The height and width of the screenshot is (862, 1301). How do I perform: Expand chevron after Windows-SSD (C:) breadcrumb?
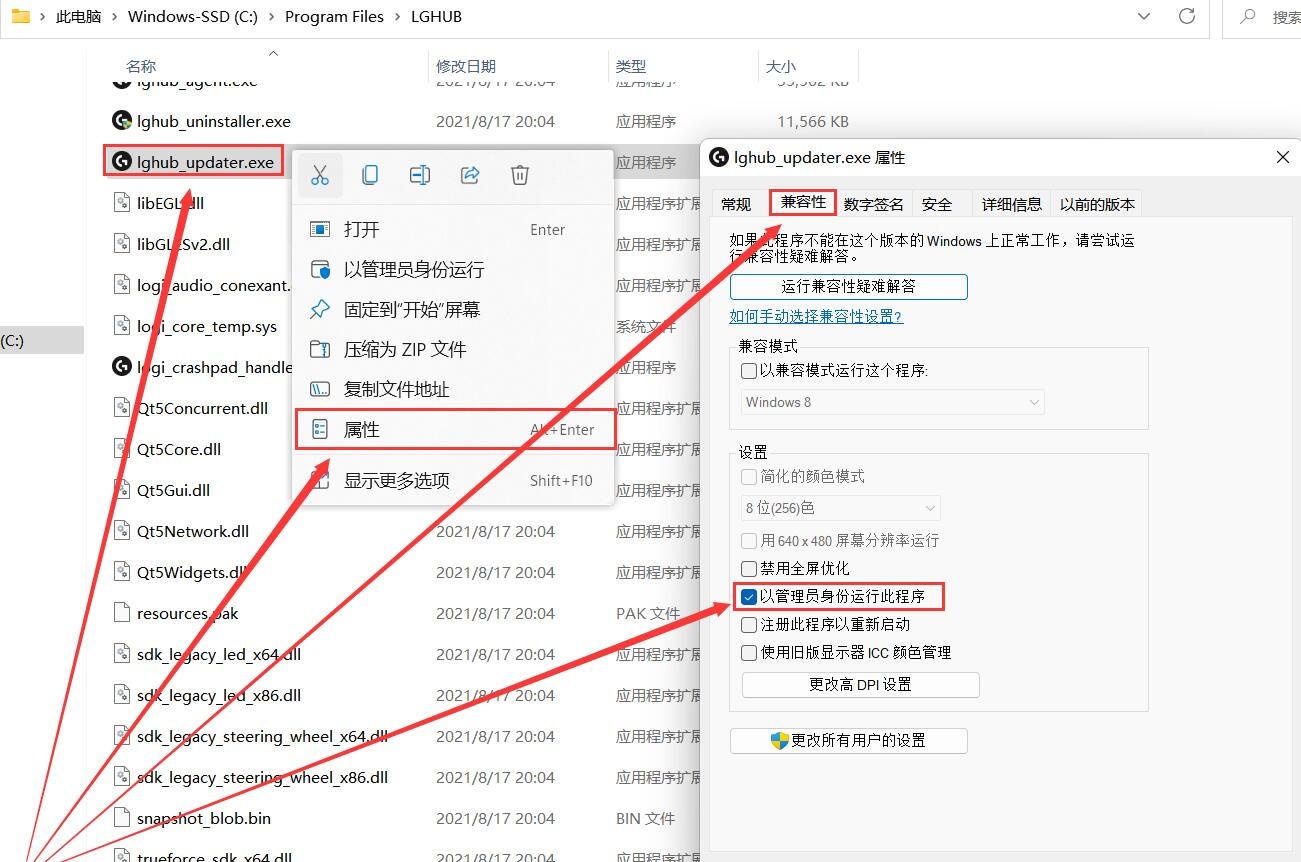tap(272, 17)
